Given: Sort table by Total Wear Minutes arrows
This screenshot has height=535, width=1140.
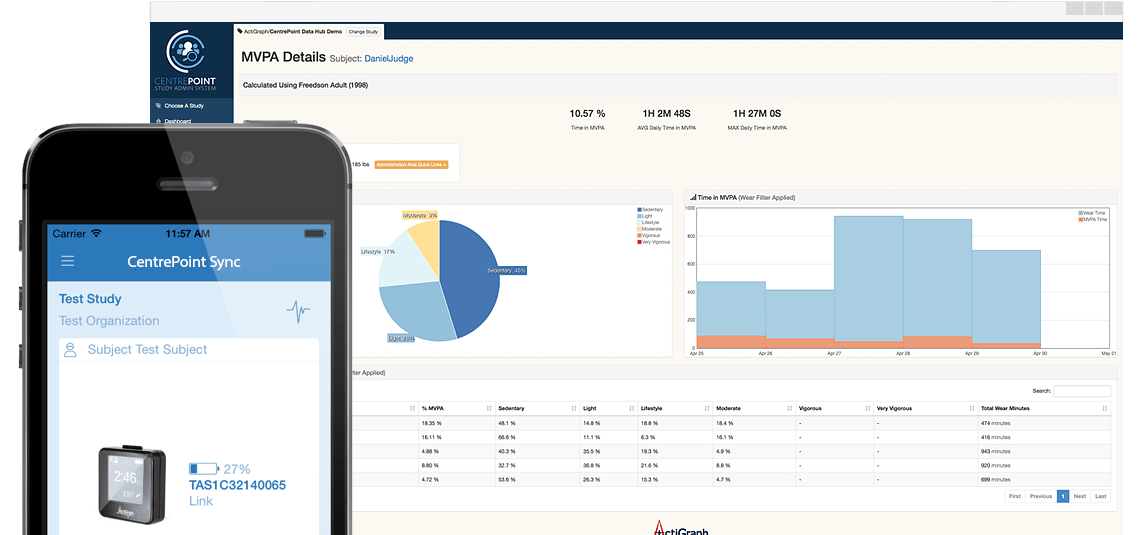Looking at the screenshot, I should pos(1105,409).
